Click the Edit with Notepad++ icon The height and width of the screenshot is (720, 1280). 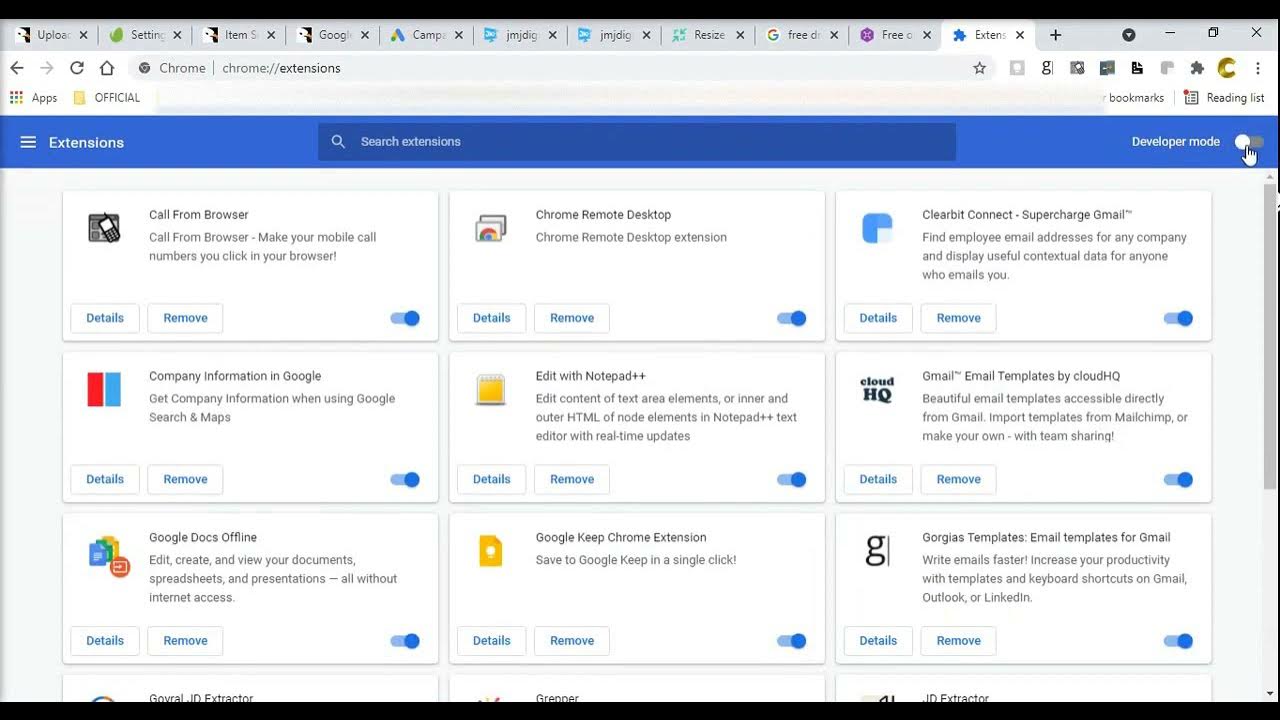[x=491, y=389]
